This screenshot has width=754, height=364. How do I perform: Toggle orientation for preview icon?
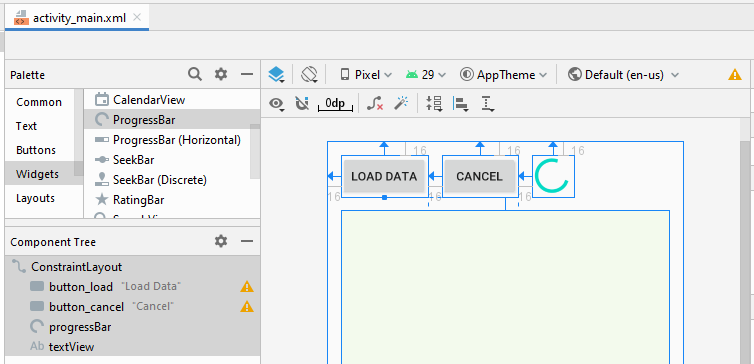(310, 75)
